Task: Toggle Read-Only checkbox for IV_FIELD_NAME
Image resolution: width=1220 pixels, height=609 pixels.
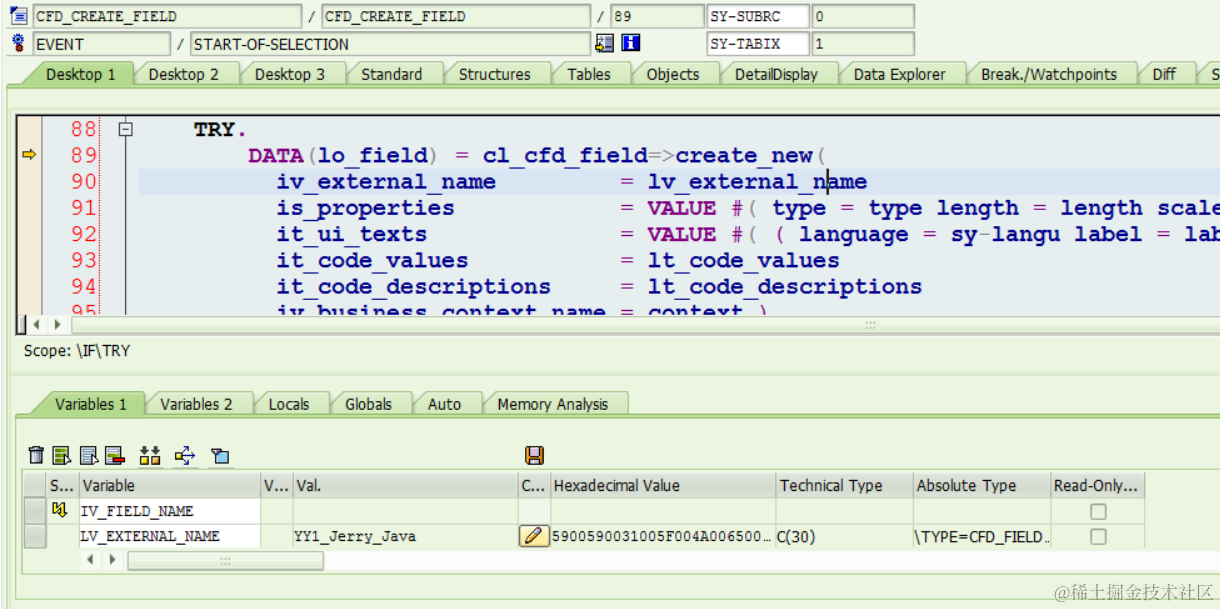Action: click(1098, 511)
